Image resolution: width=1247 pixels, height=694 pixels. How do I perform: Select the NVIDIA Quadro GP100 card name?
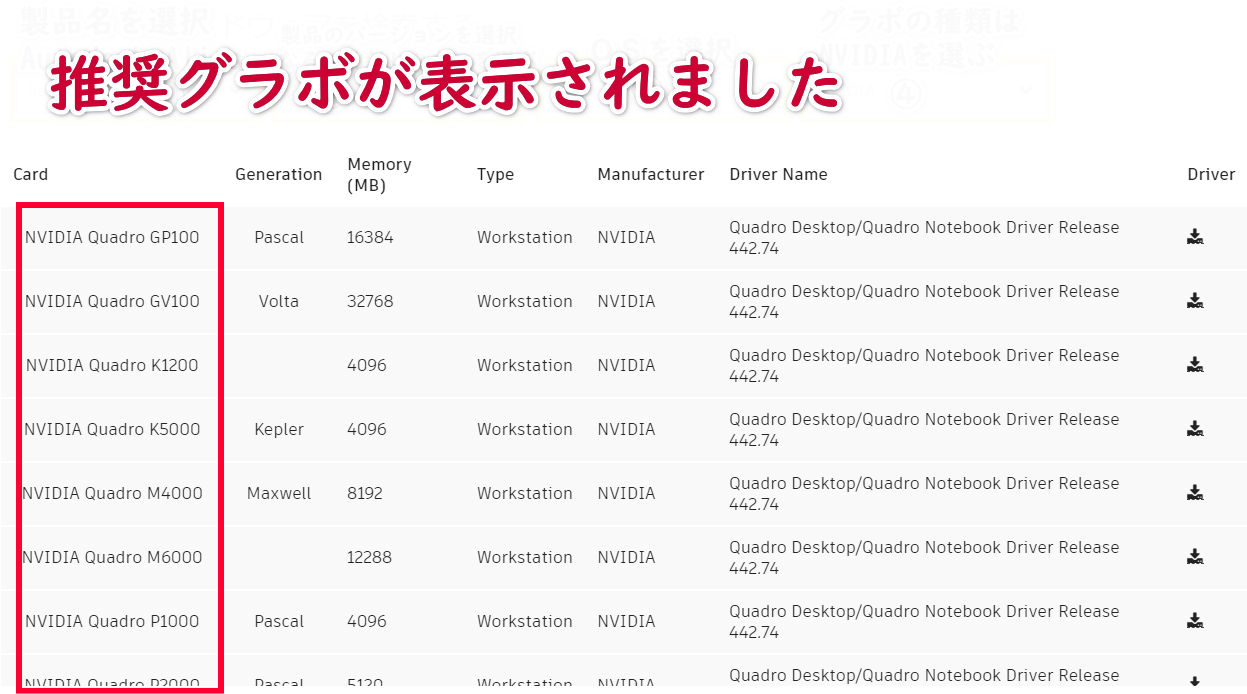pos(112,237)
